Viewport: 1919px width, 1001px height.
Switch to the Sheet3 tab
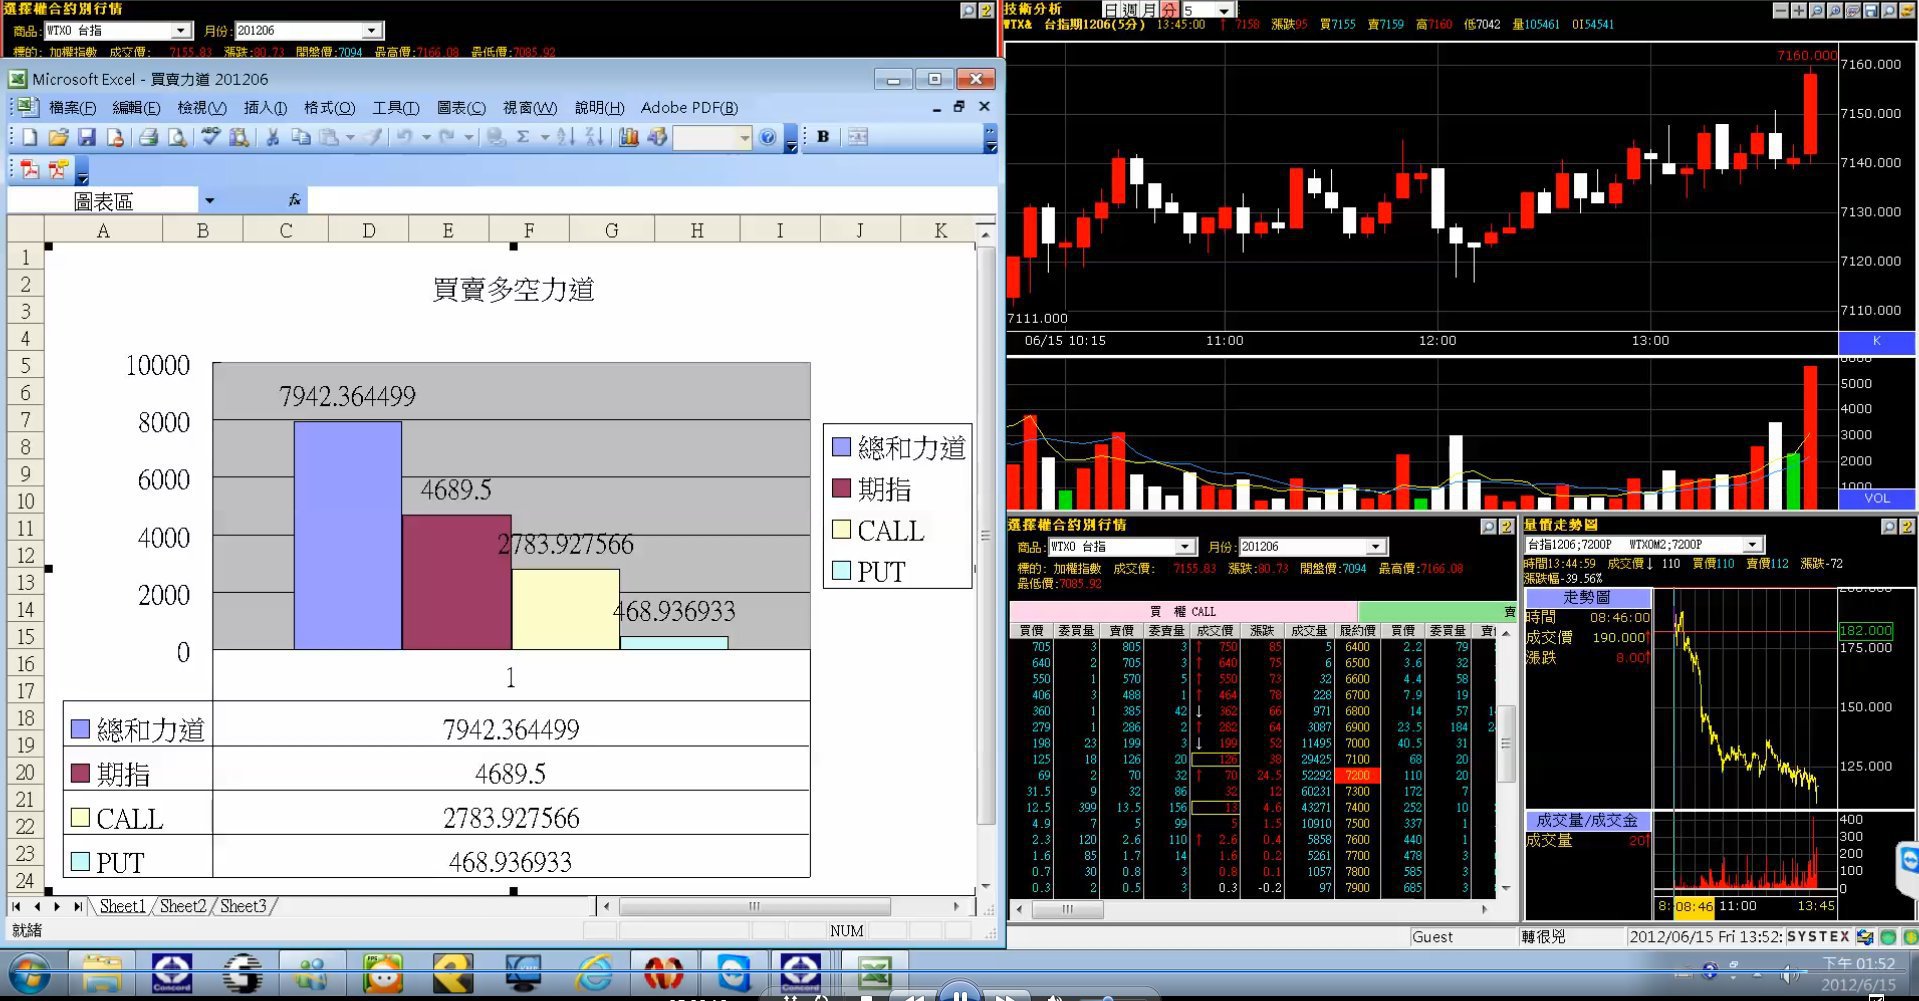tap(243, 906)
